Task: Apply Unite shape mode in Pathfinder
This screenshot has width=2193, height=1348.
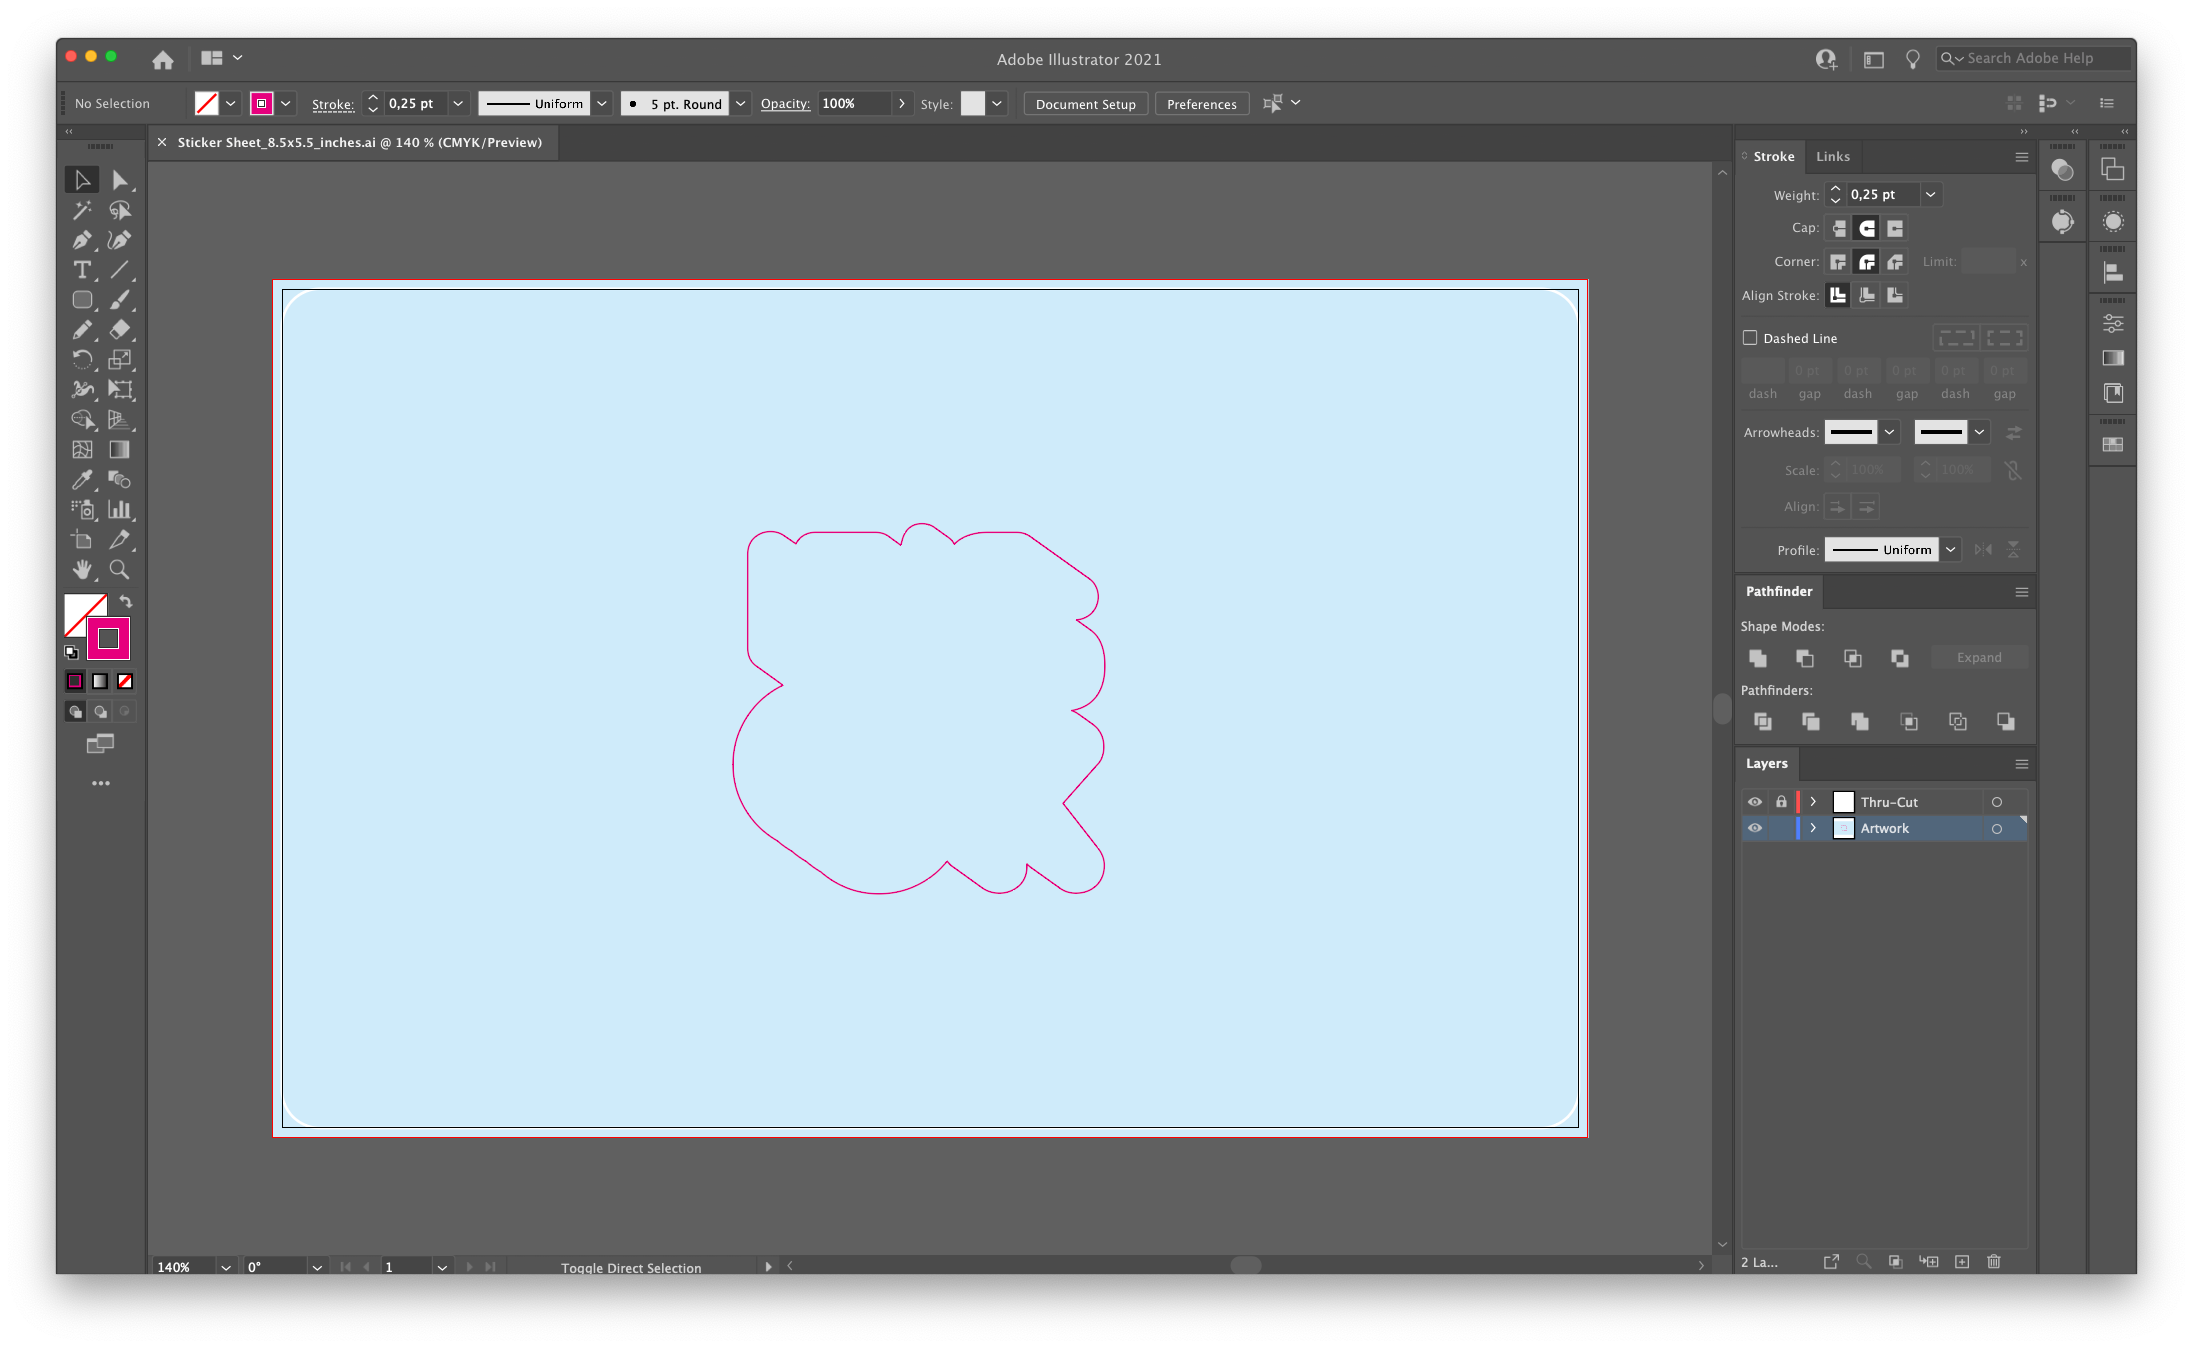Action: click(1757, 658)
